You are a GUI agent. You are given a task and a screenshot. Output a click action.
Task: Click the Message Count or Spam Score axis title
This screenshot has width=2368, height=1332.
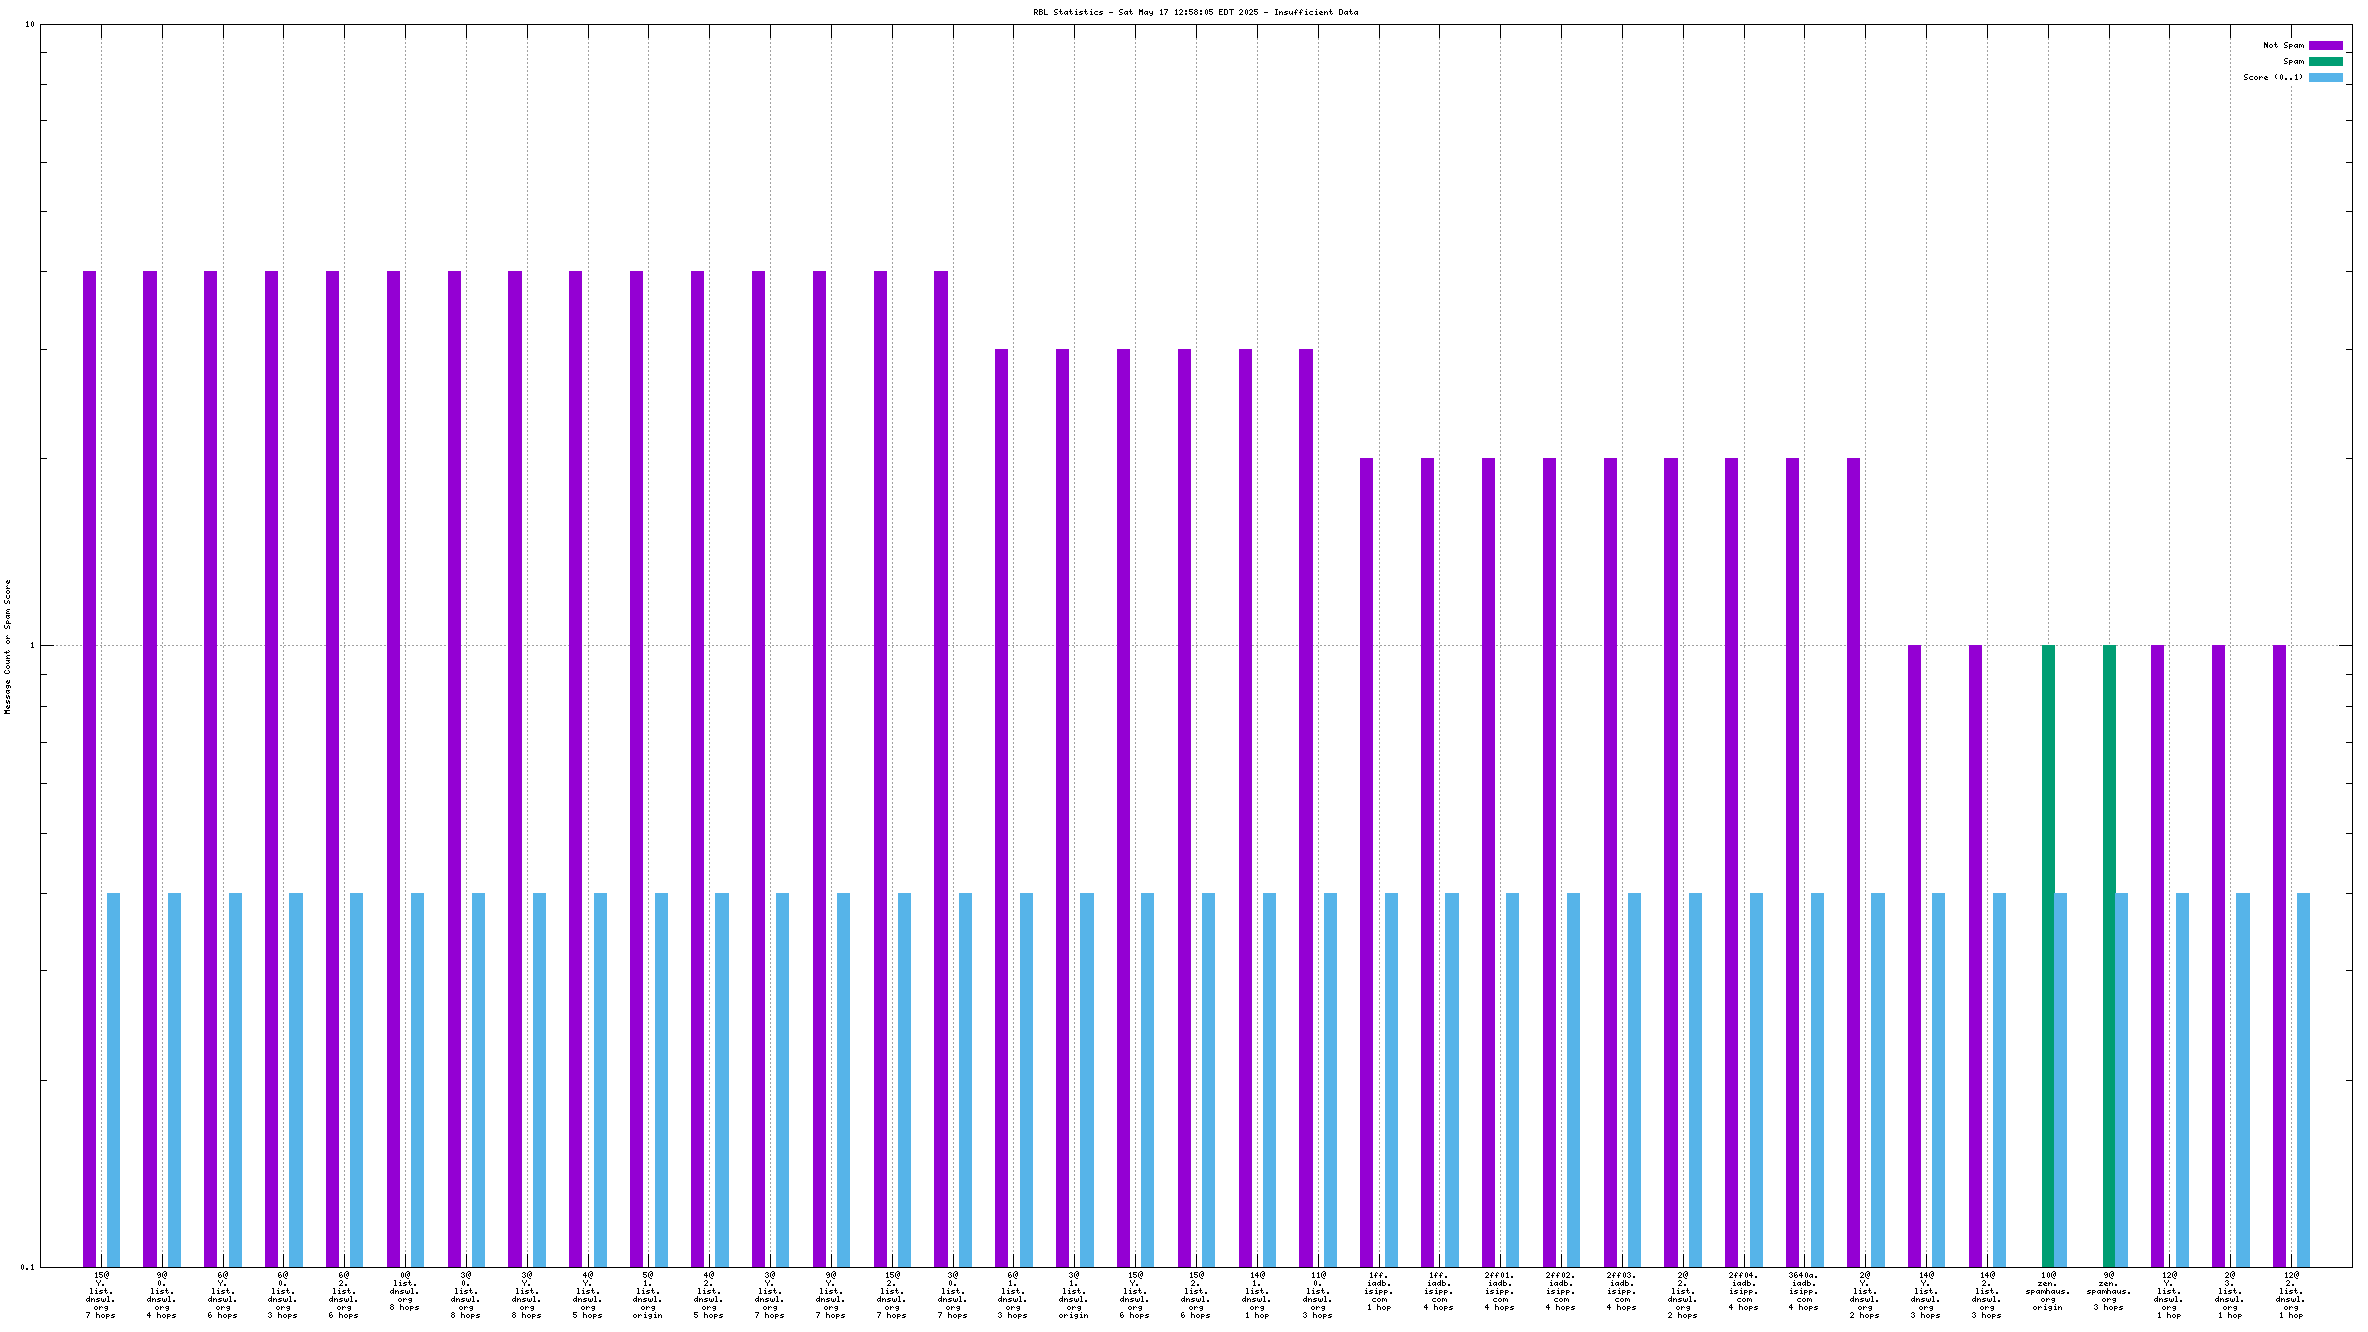(7, 646)
